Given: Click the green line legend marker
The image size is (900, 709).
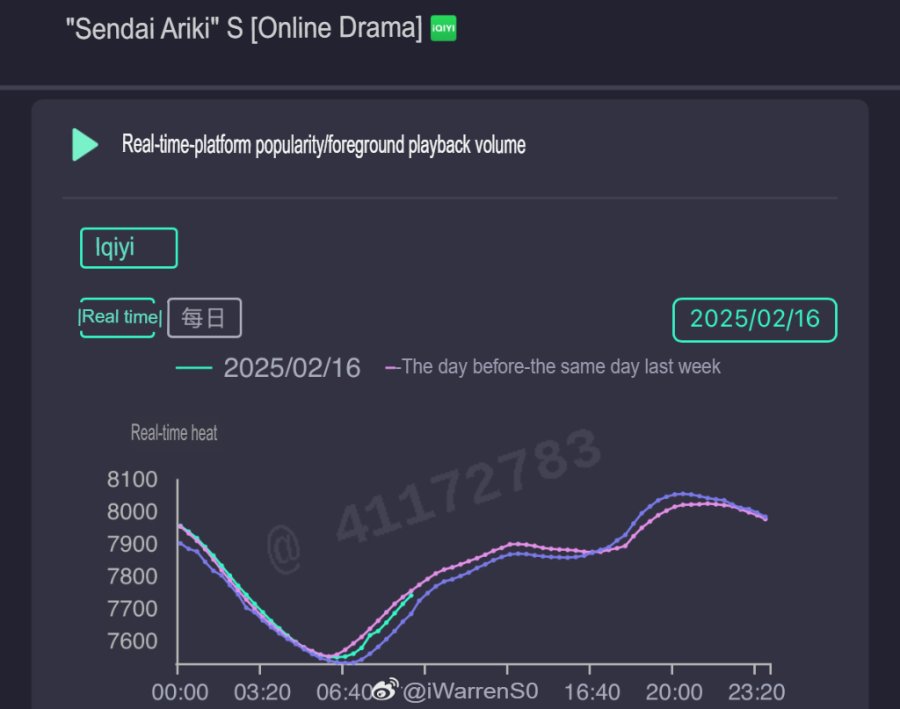Looking at the screenshot, I should click(193, 367).
